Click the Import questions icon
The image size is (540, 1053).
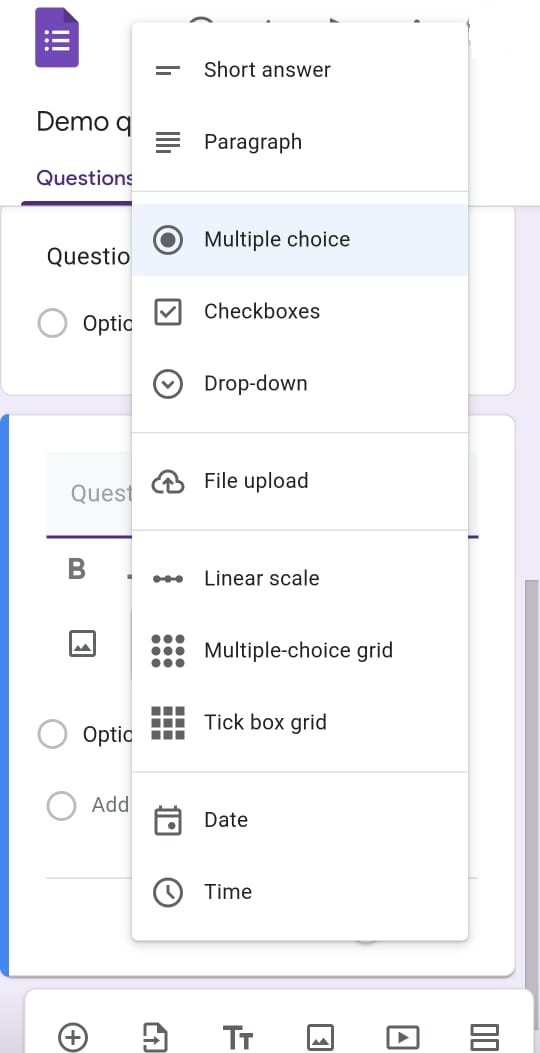pos(155,1037)
